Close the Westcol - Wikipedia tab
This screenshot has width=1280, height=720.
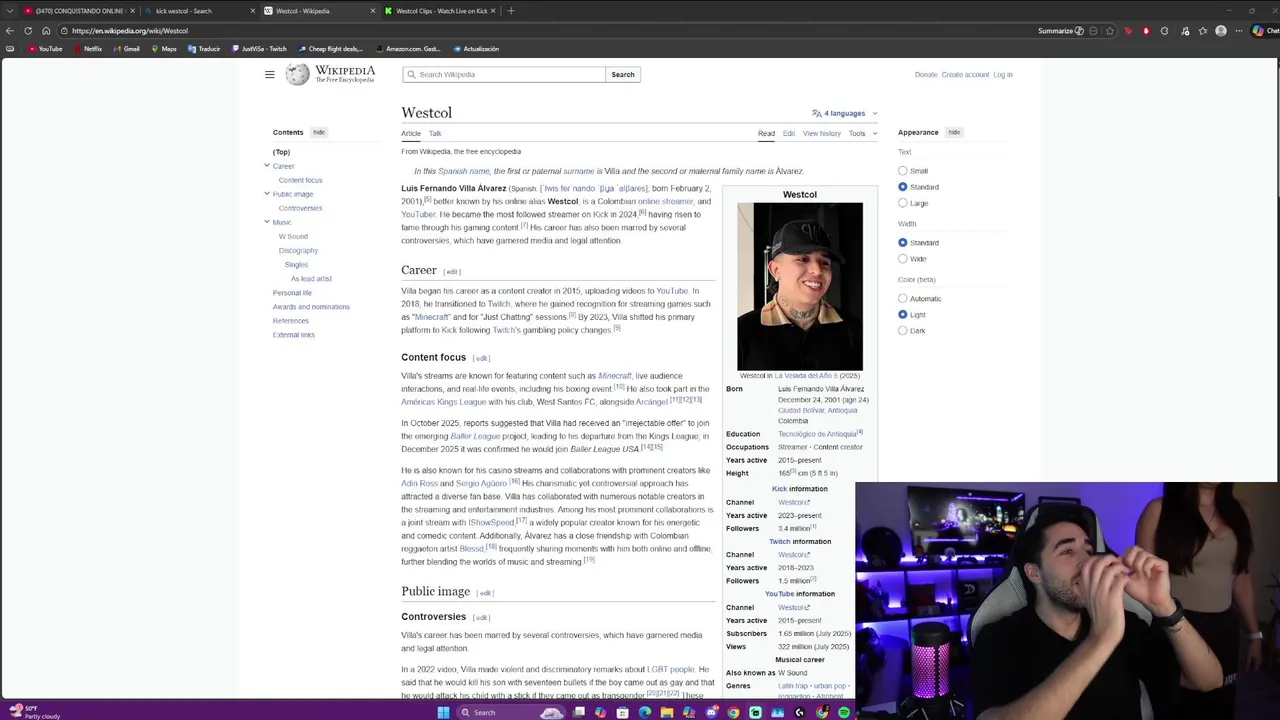pyautogui.click(x=373, y=11)
